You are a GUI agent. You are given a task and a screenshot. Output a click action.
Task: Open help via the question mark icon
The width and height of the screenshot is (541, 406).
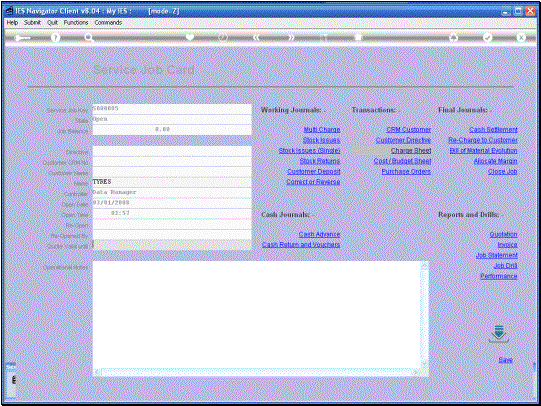(55, 38)
